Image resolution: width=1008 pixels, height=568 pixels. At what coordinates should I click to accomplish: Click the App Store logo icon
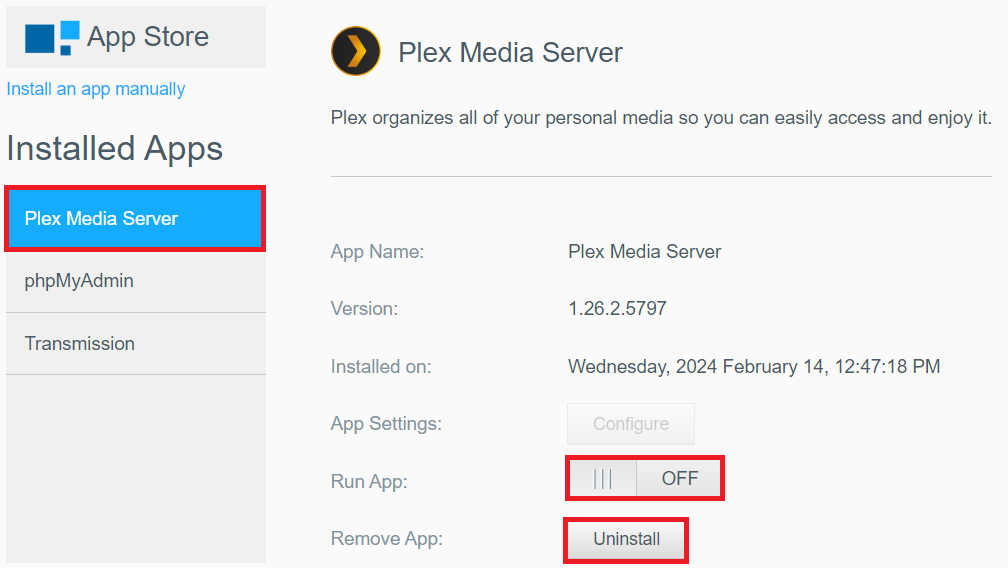tap(52, 37)
